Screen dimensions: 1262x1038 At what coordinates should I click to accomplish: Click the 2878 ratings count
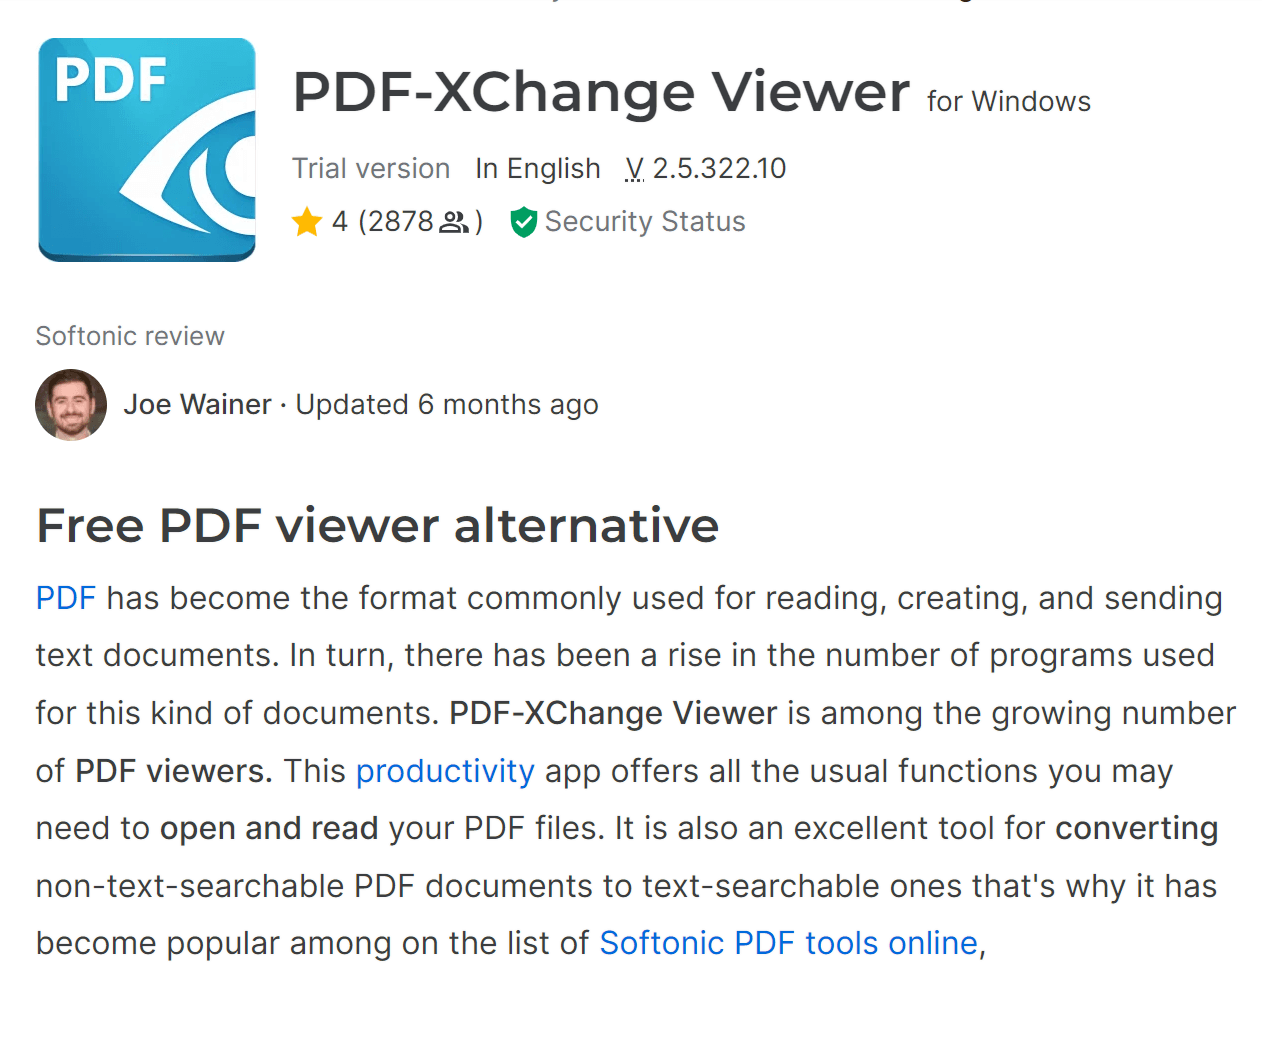click(x=401, y=222)
